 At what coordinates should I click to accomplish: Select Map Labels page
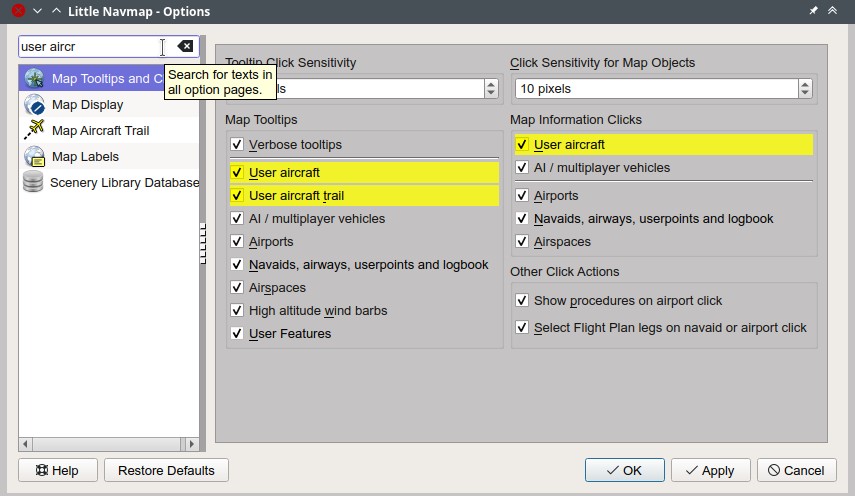pyautogui.click(x=109, y=156)
